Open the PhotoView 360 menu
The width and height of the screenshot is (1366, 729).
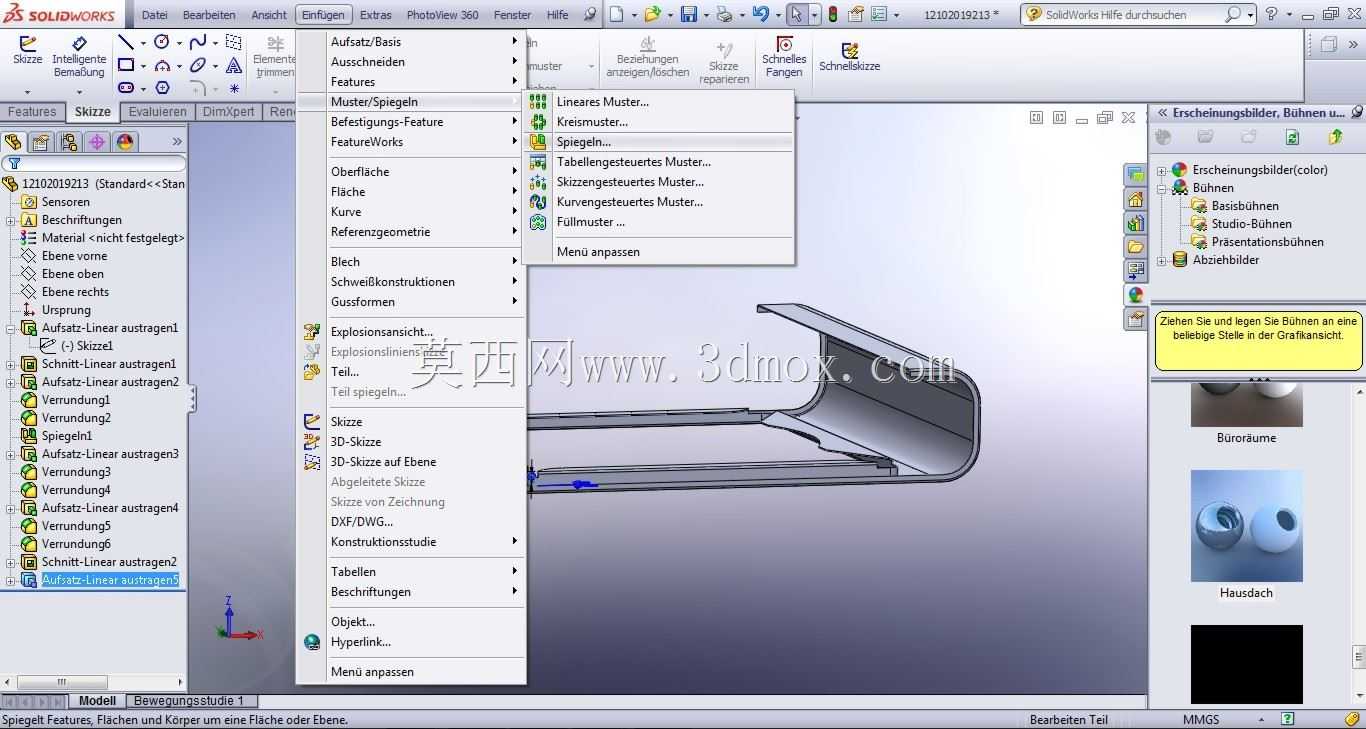point(442,15)
